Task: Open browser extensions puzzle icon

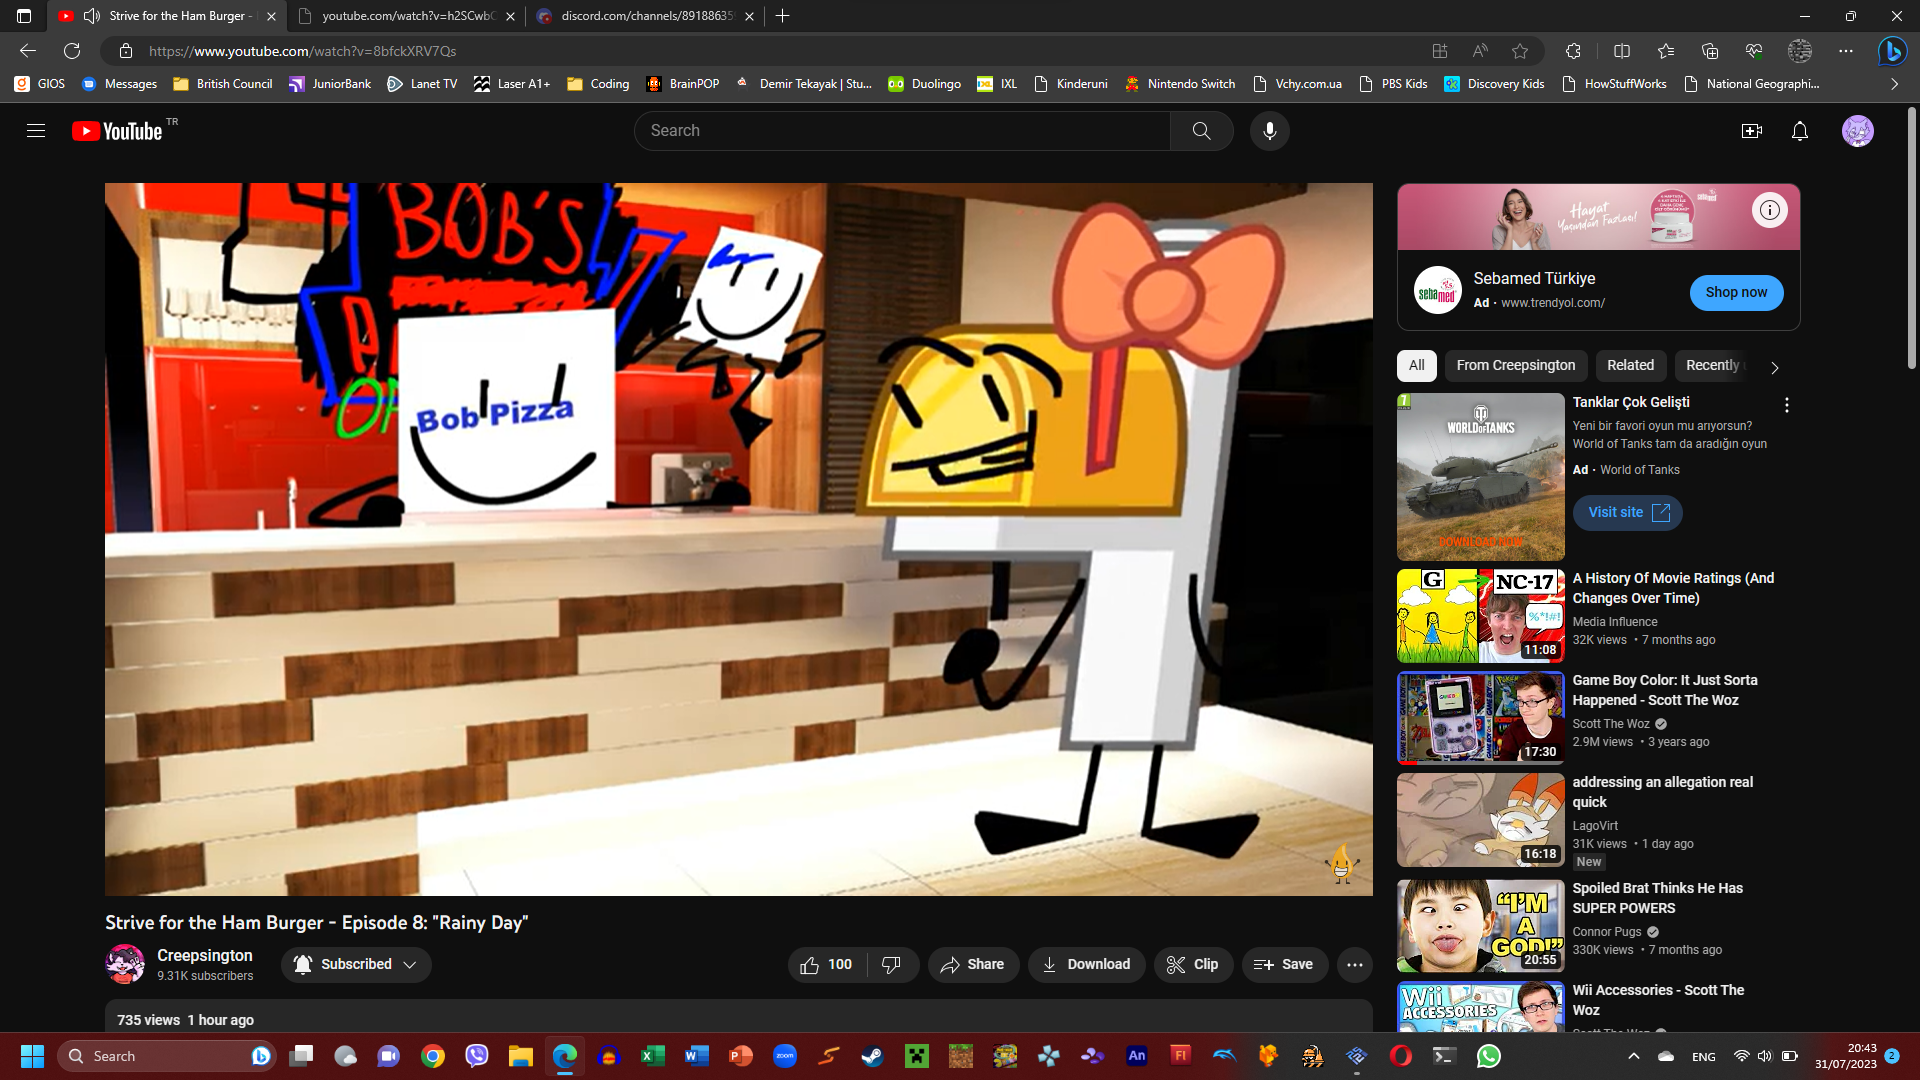Action: pos(1573,51)
